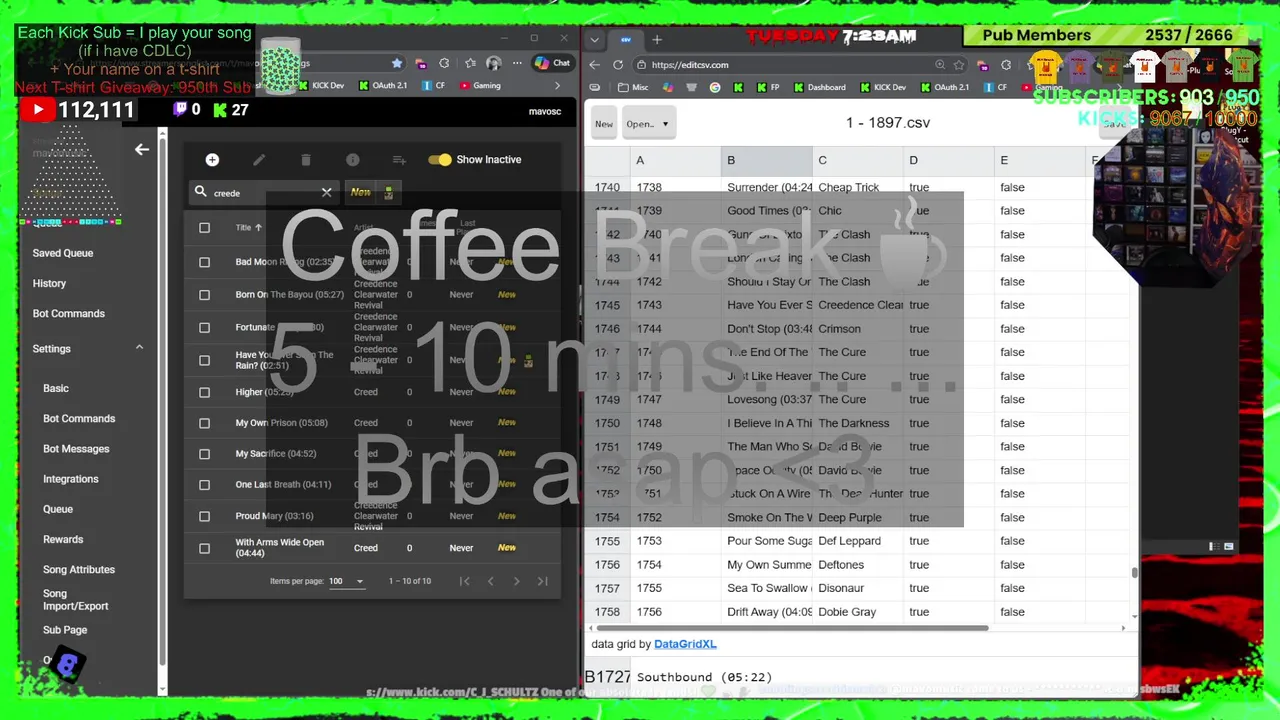Open the Dashboard bookmark
This screenshot has height=720, width=1280.
[819, 87]
